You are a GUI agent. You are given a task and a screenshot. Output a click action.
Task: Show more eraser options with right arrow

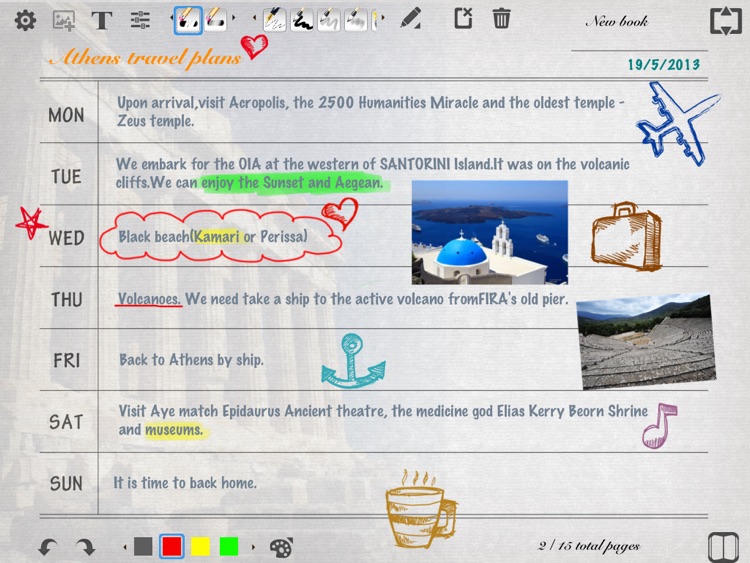pos(233,18)
